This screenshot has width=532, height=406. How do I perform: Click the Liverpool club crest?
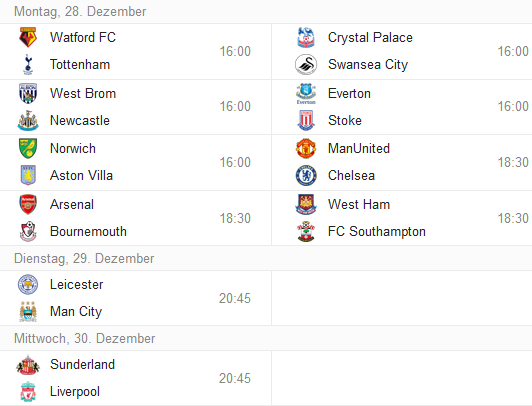[28, 391]
